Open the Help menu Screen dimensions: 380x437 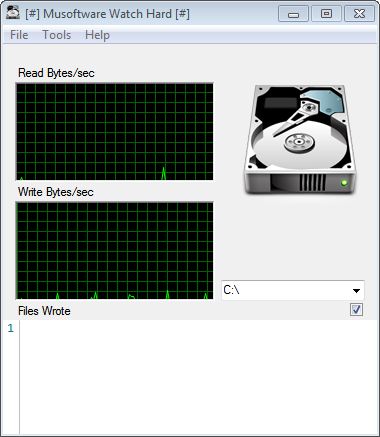click(x=97, y=35)
